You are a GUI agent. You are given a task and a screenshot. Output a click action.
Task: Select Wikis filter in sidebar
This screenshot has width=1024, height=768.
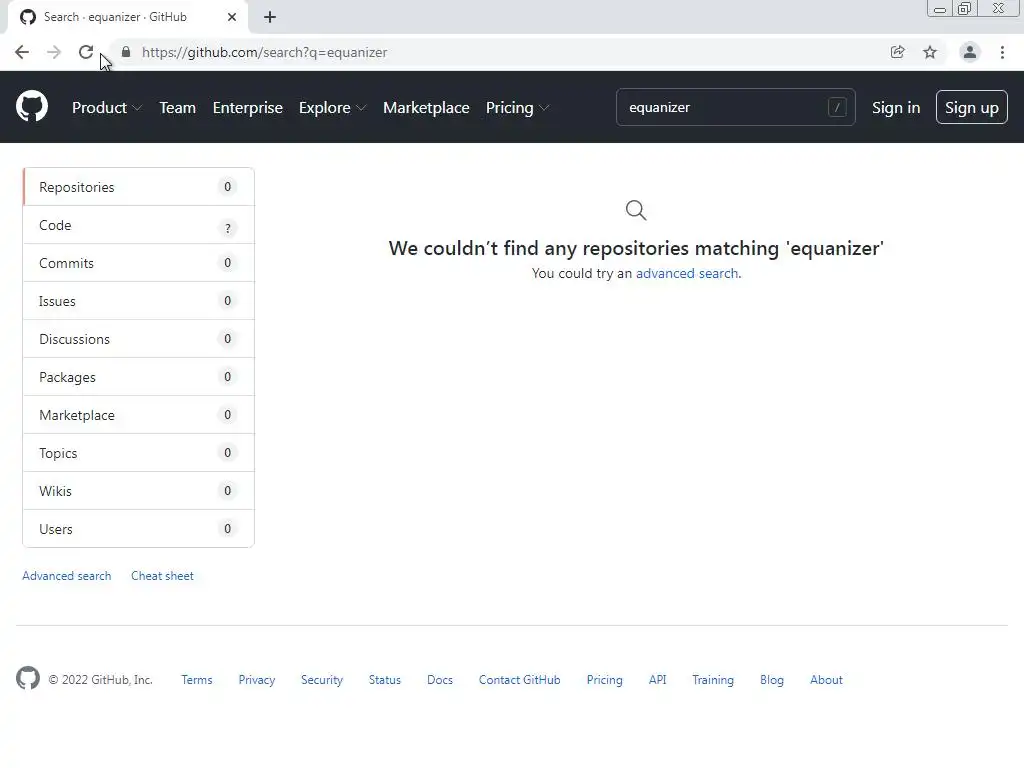138,490
